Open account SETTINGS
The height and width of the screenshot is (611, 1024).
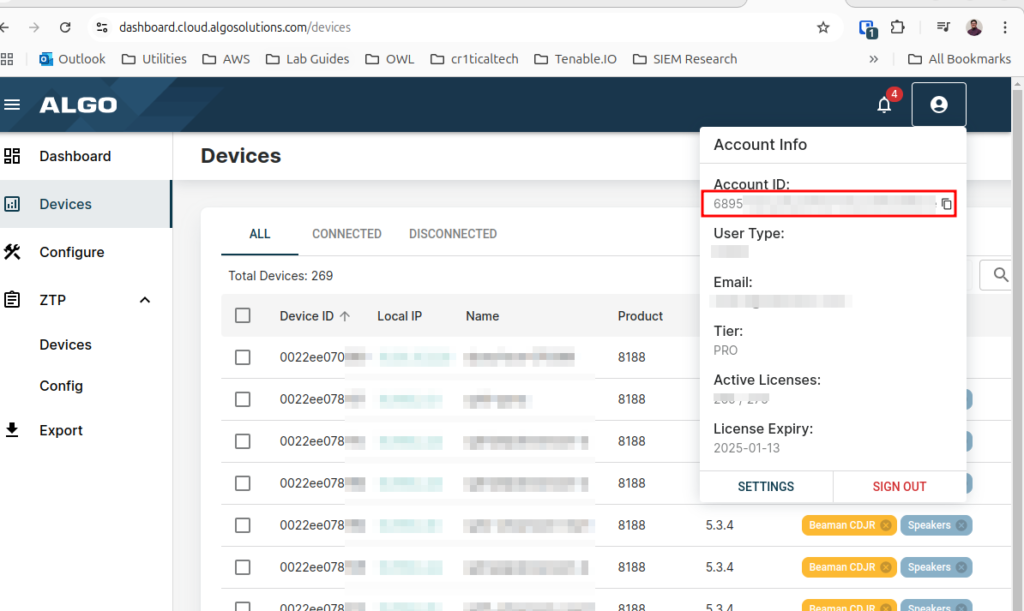click(x=765, y=486)
